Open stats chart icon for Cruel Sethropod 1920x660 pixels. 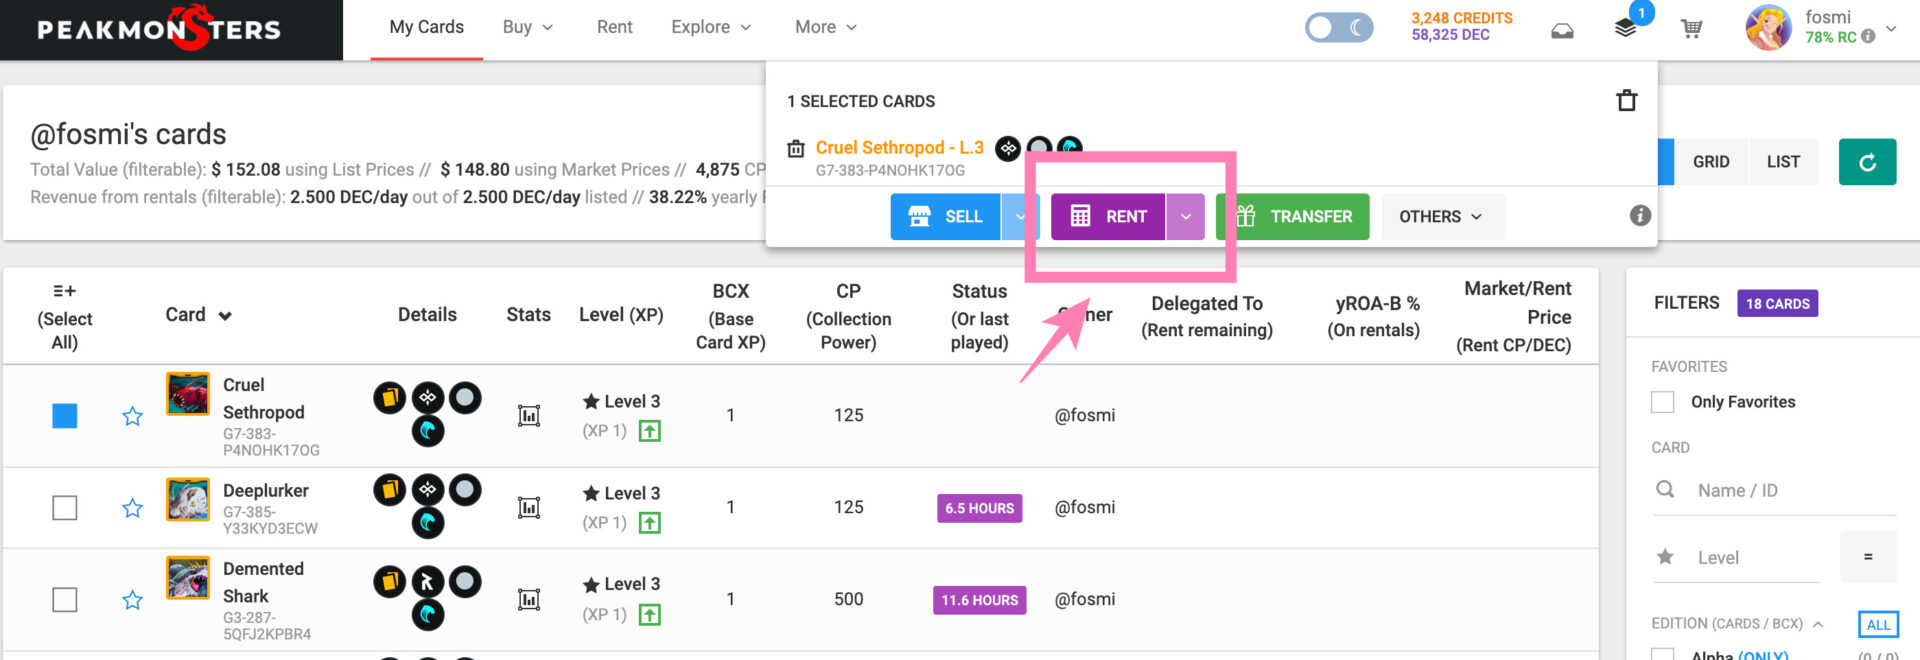(x=529, y=415)
